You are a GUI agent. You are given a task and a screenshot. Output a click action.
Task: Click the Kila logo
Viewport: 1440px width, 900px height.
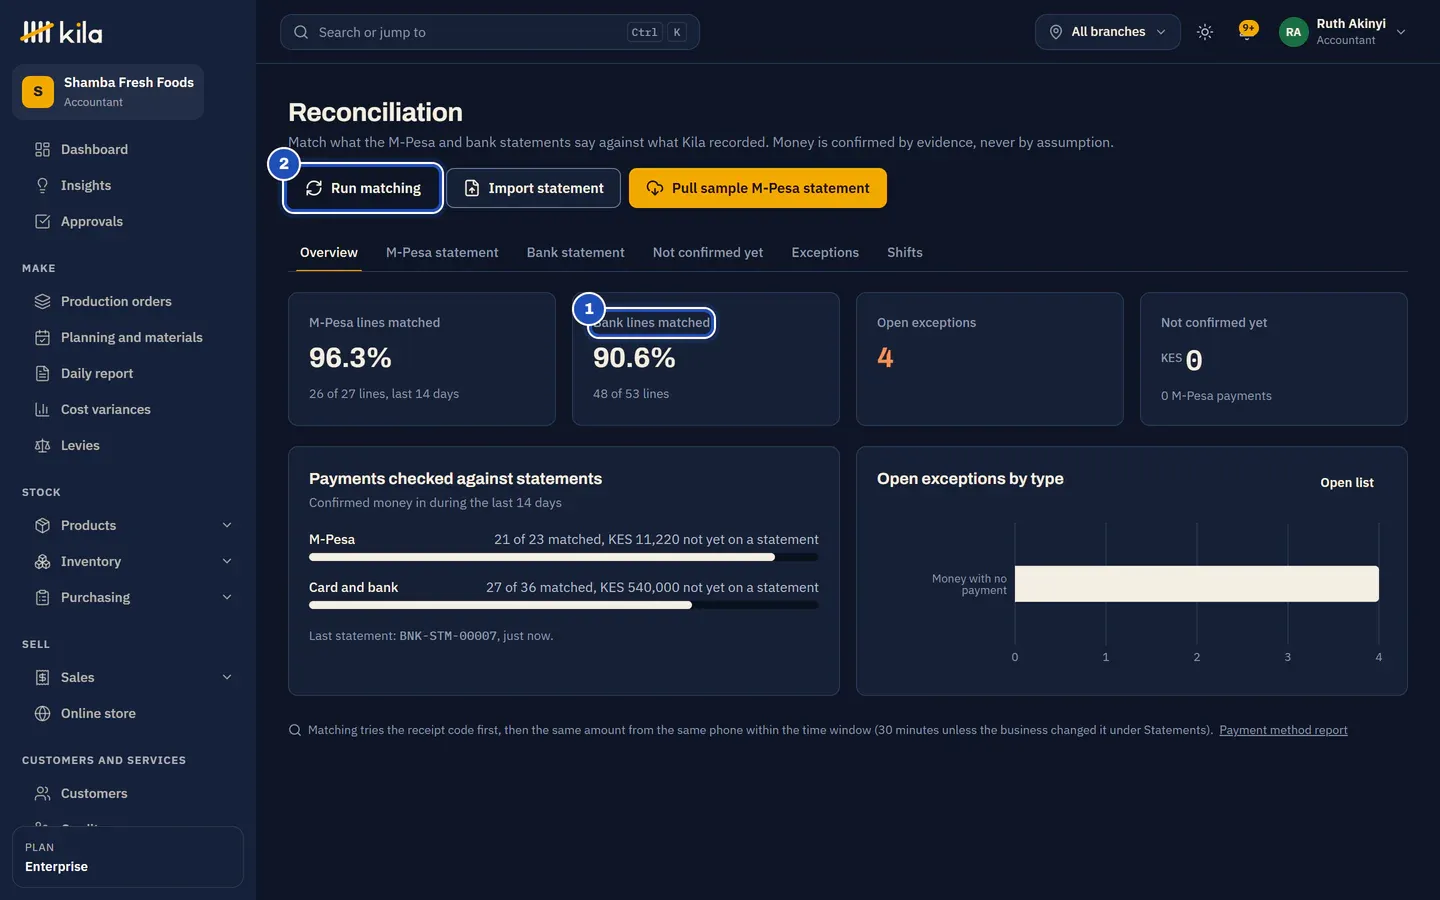click(x=61, y=32)
